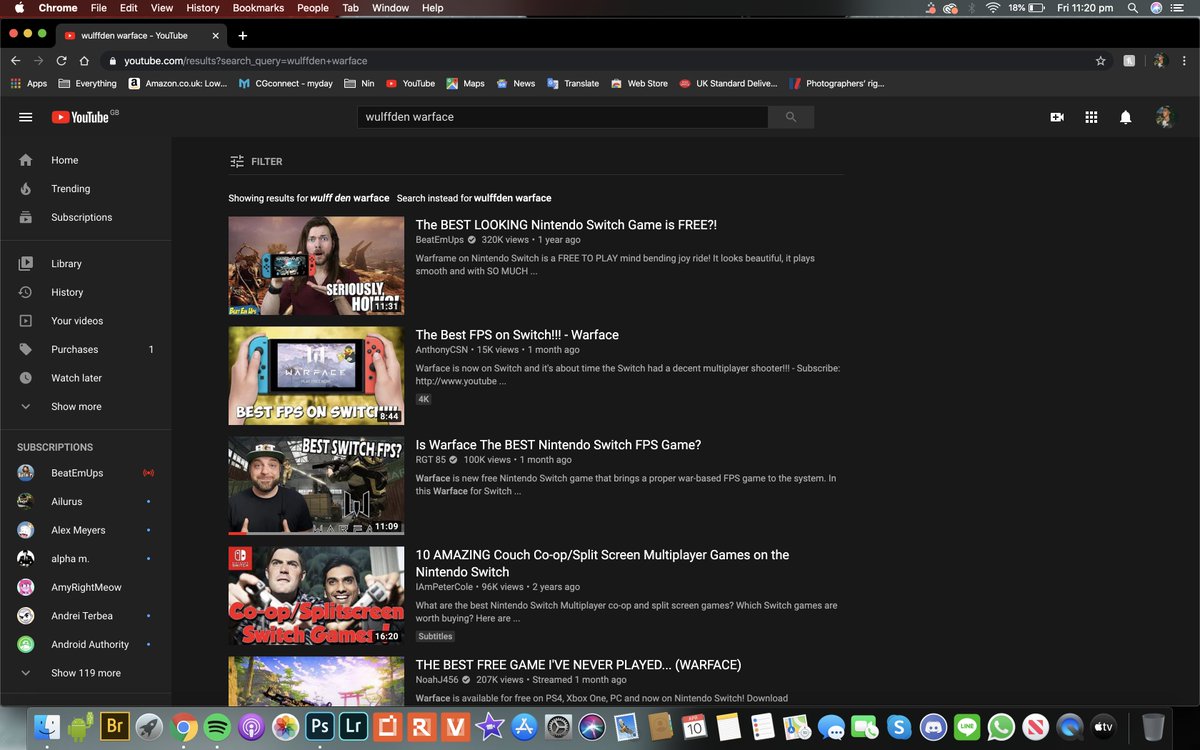Screen dimensions: 1200x750
Task: Open BeatEmUps subscription in sidebar
Action: (77, 473)
